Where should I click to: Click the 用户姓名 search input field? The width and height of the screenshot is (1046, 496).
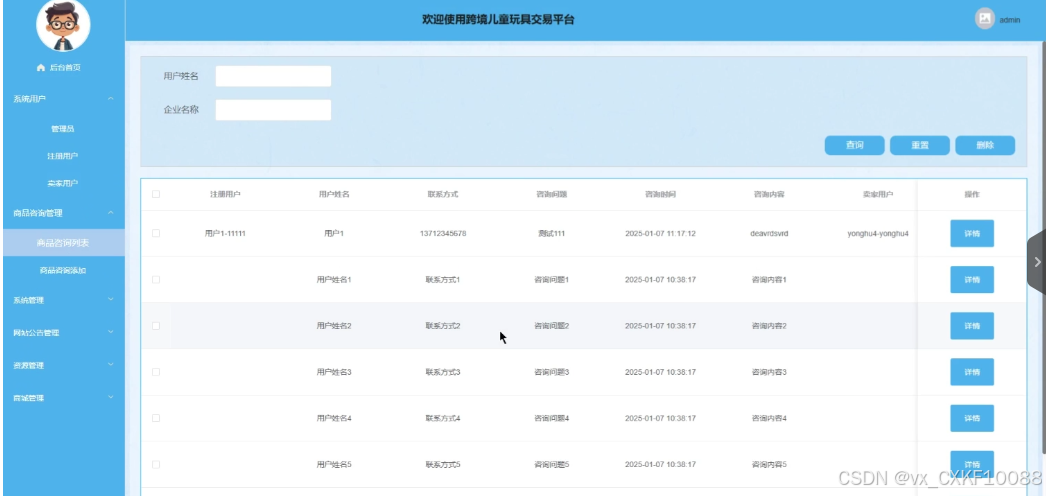point(274,76)
